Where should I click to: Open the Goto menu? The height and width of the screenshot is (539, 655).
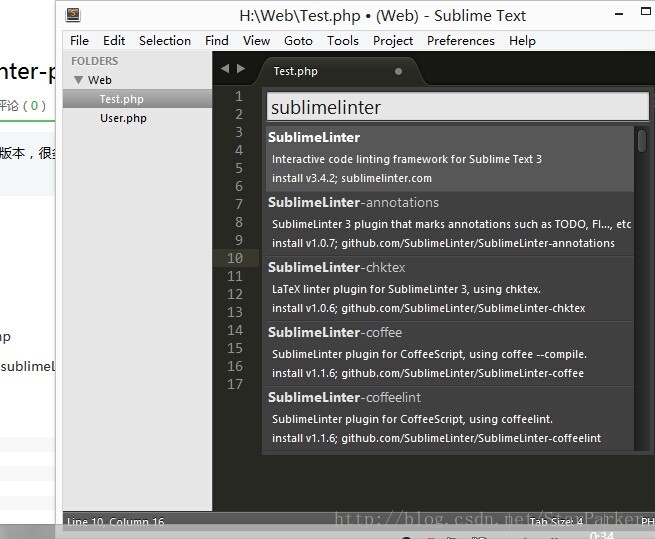coord(298,41)
